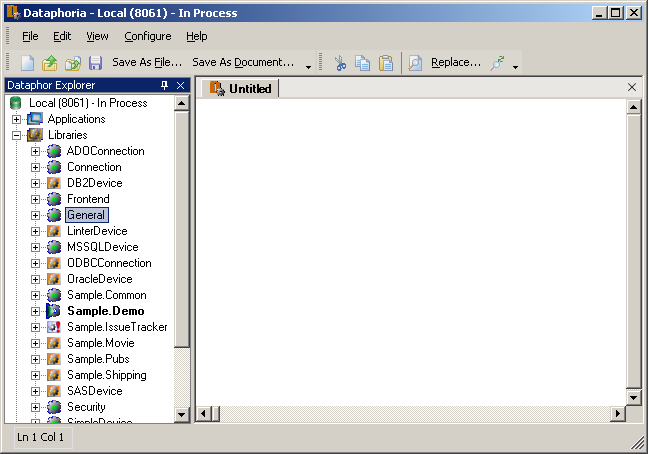Expand the Applications tree node
The height and width of the screenshot is (454, 648).
16,119
